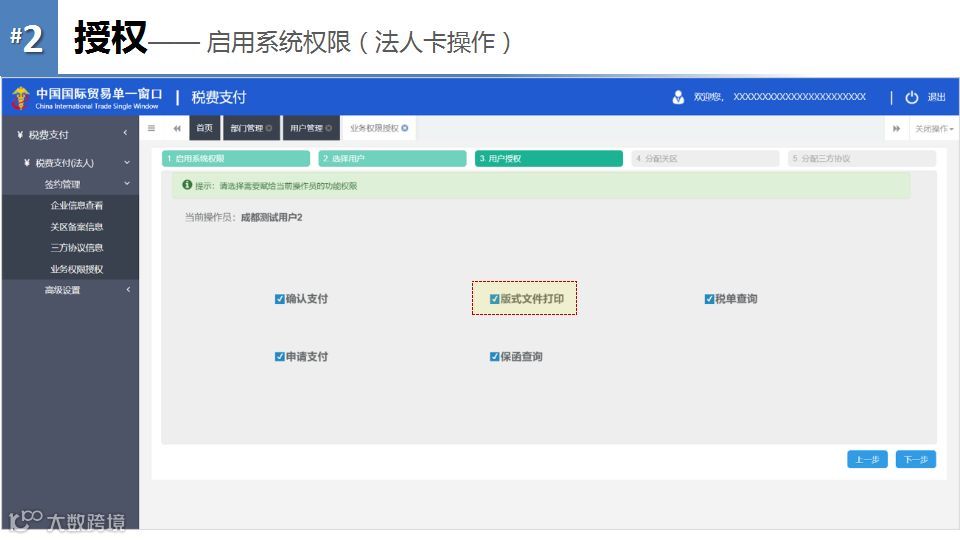The width and height of the screenshot is (960, 540).
Task: Open 企业信息查看 in sidebar
Action: click(x=77, y=206)
